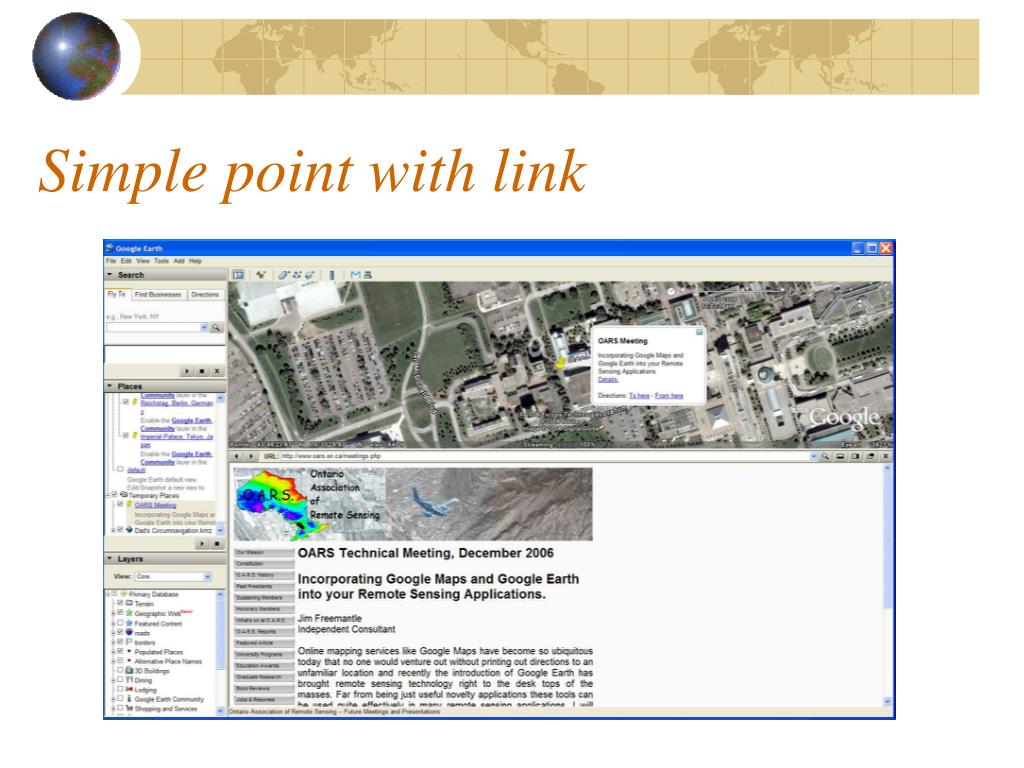Image resolution: width=1024 pixels, height=768 pixels.
Task: Enable the Lodging layer checkbox
Action: (x=120, y=688)
